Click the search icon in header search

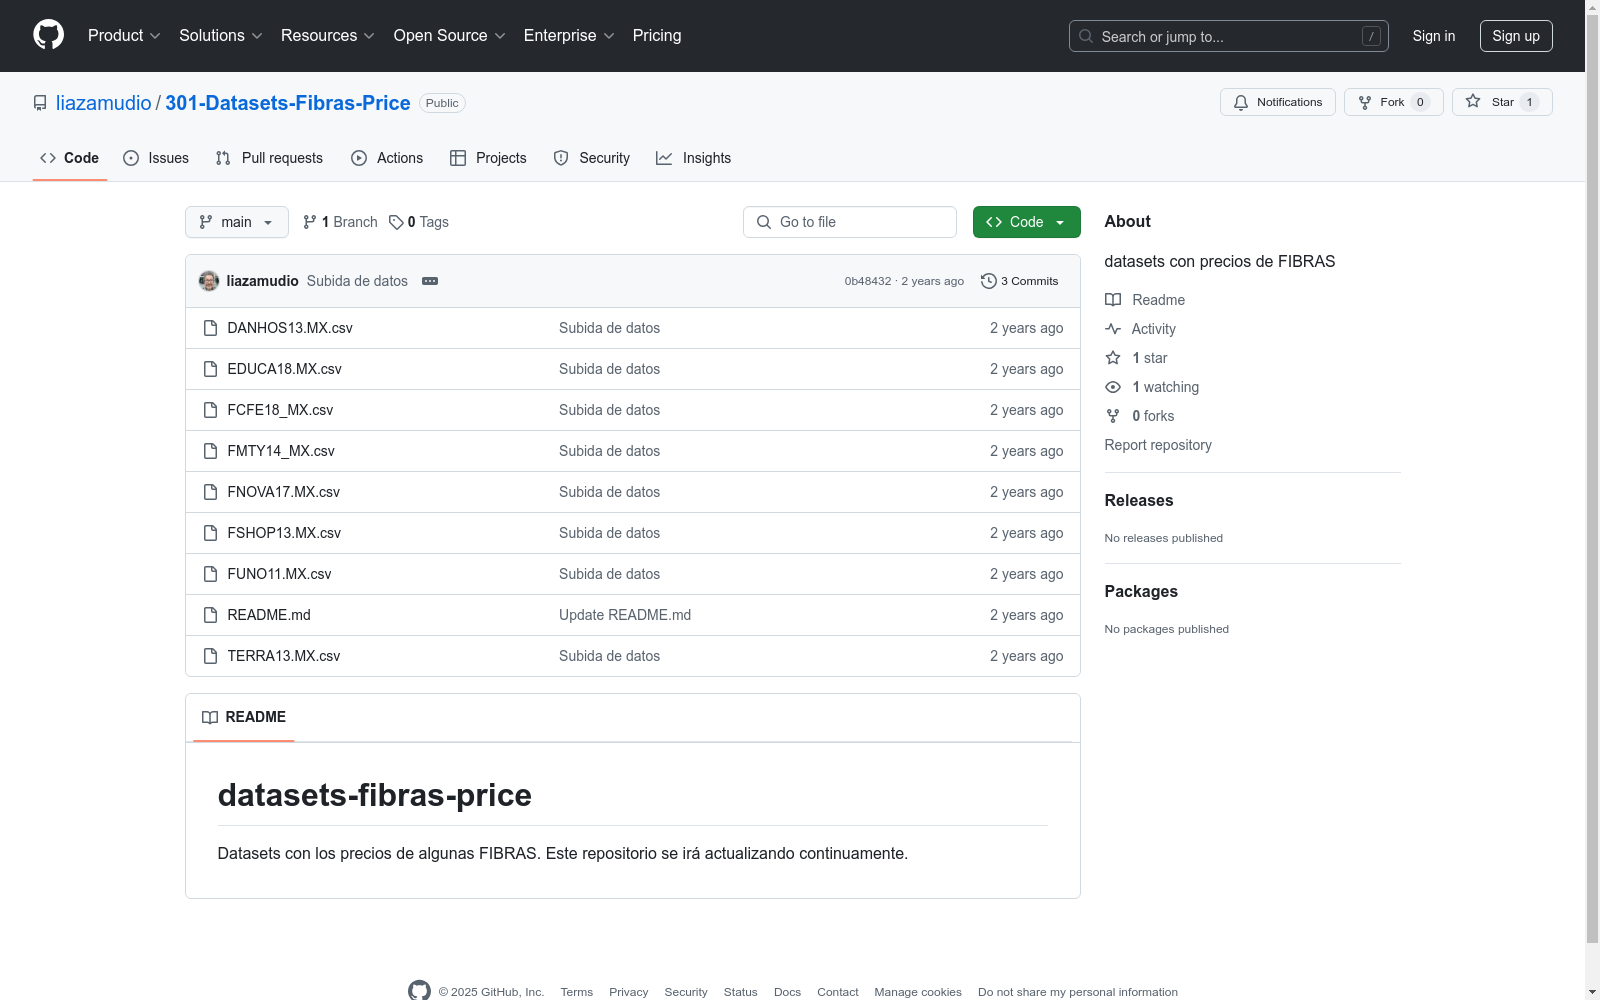pos(1086,36)
